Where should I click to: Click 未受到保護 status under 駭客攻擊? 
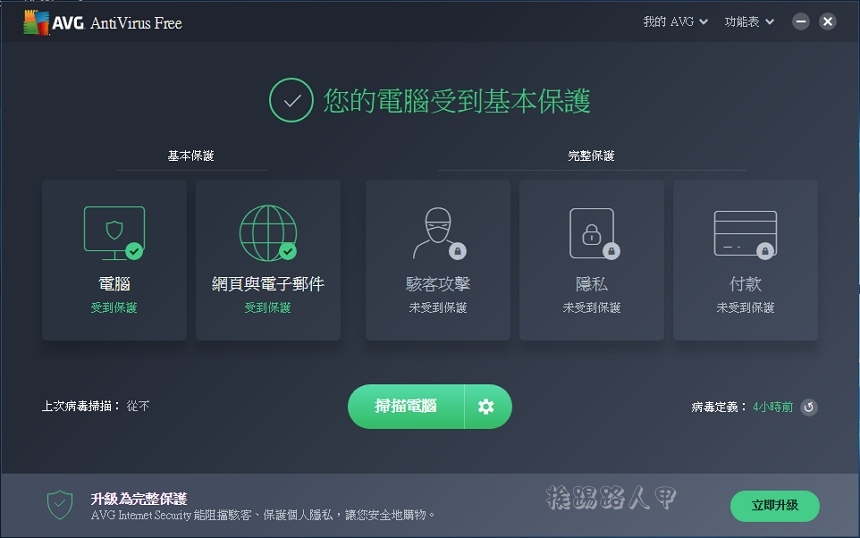pyautogui.click(x=438, y=308)
